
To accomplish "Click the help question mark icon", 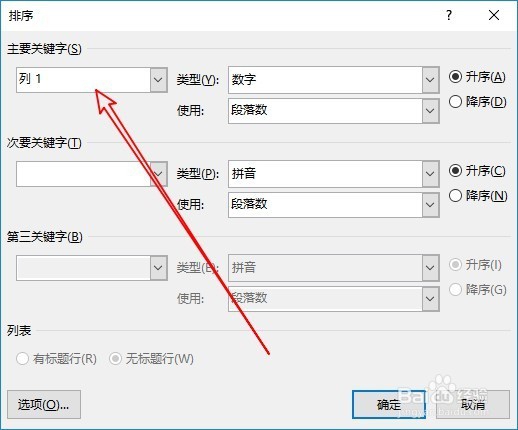I will [449, 15].
